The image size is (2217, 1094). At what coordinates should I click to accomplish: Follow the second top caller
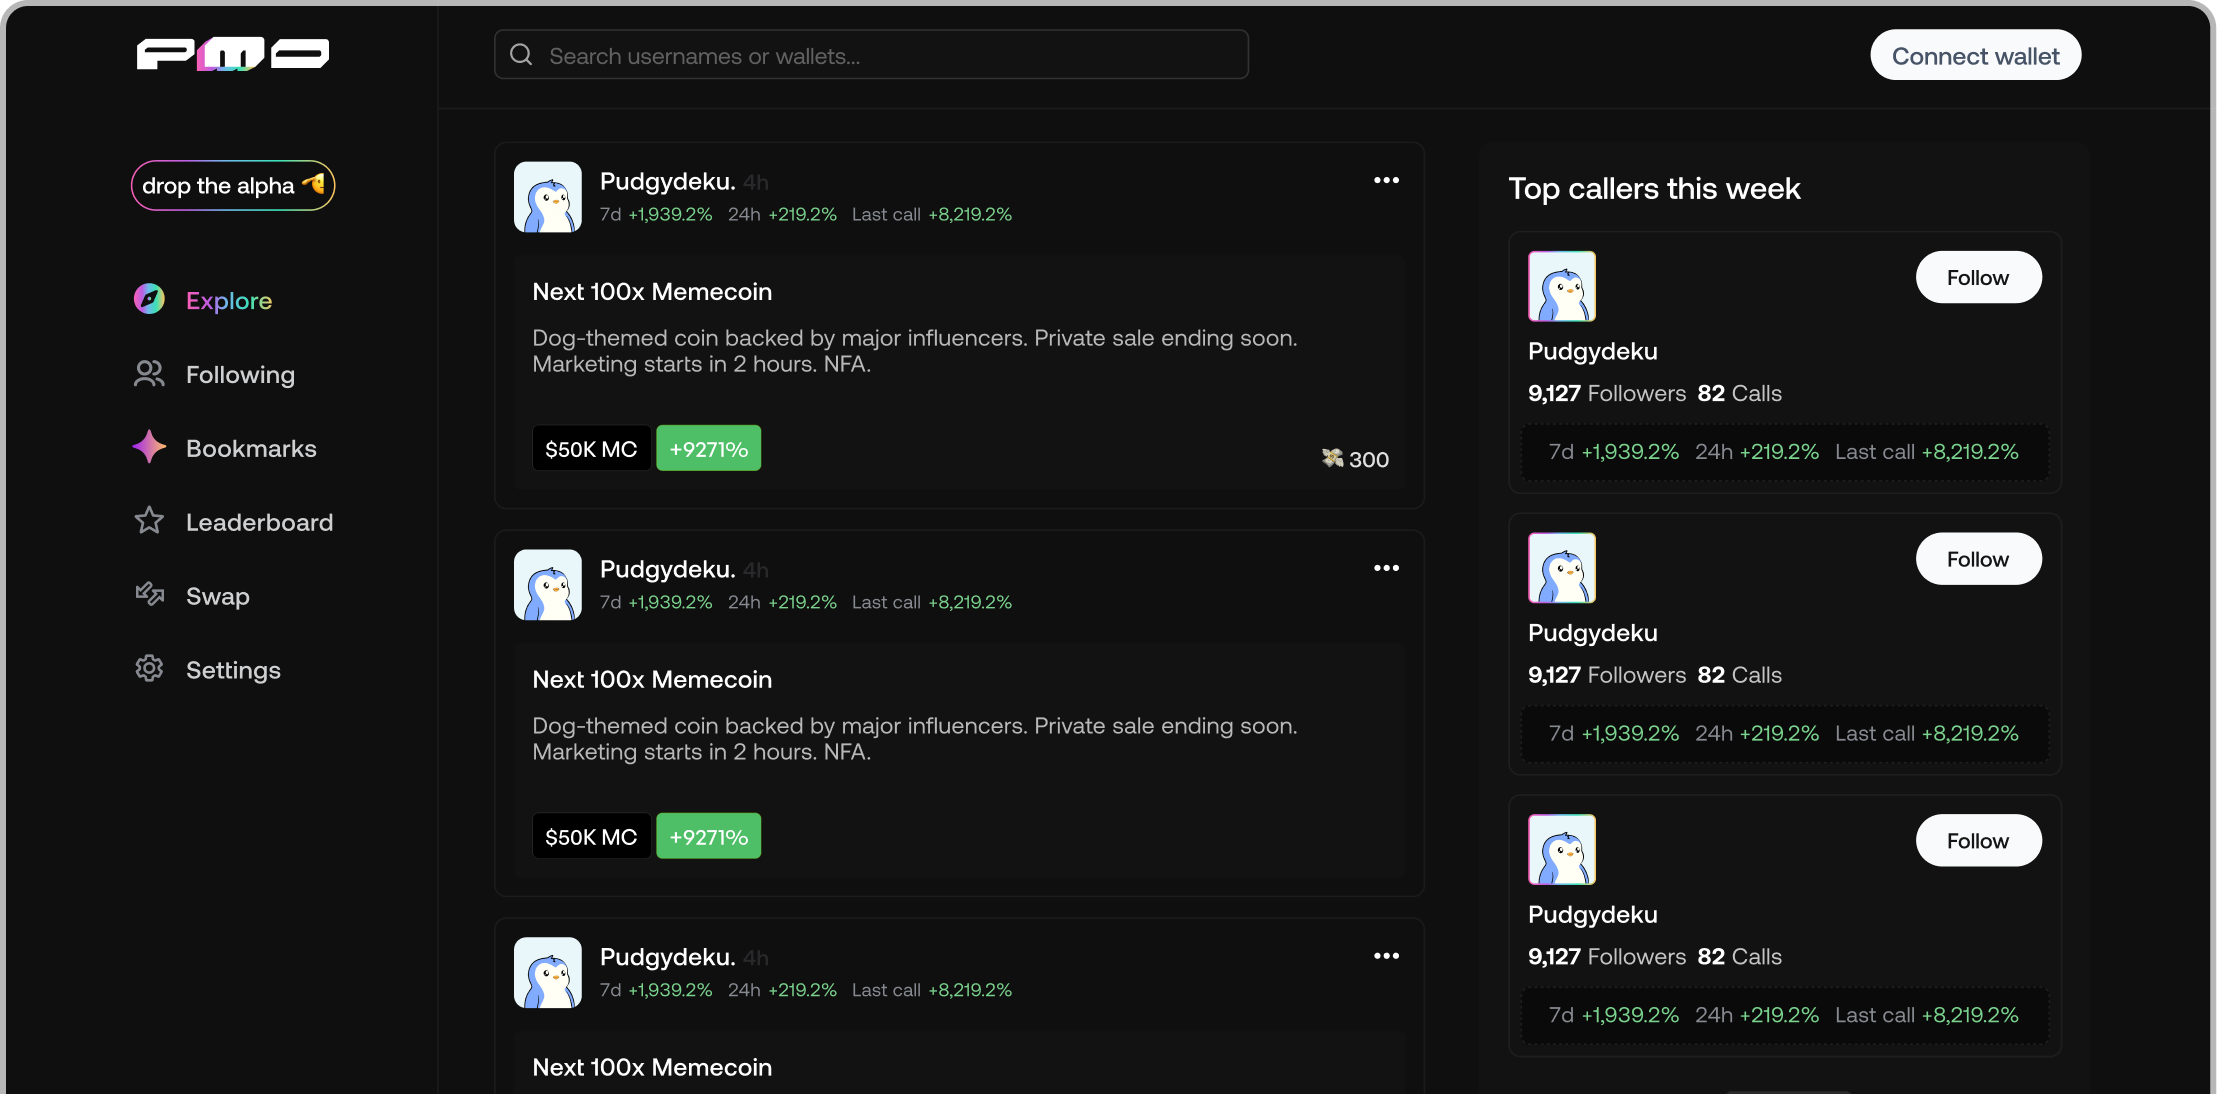(x=1978, y=559)
